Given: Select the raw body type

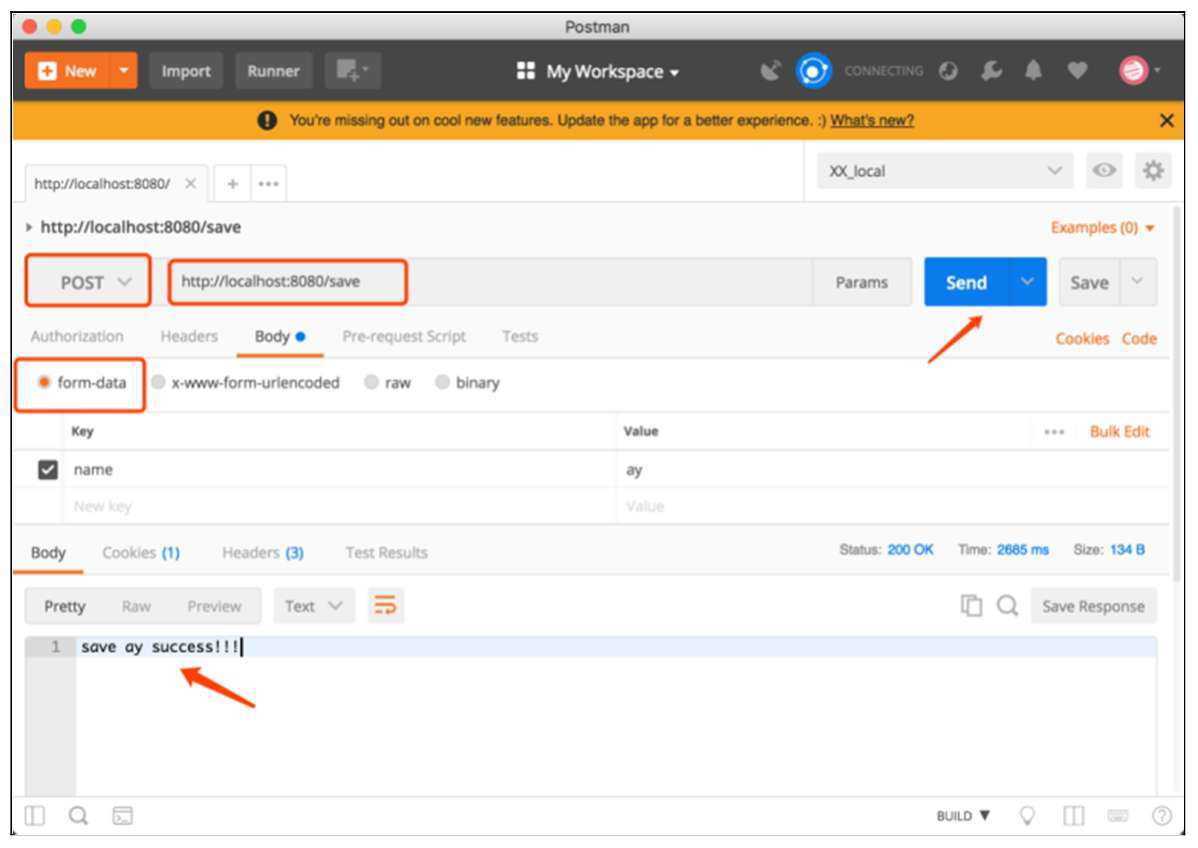Looking at the screenshot, I should pyautogui.click(x=371, y=382).
